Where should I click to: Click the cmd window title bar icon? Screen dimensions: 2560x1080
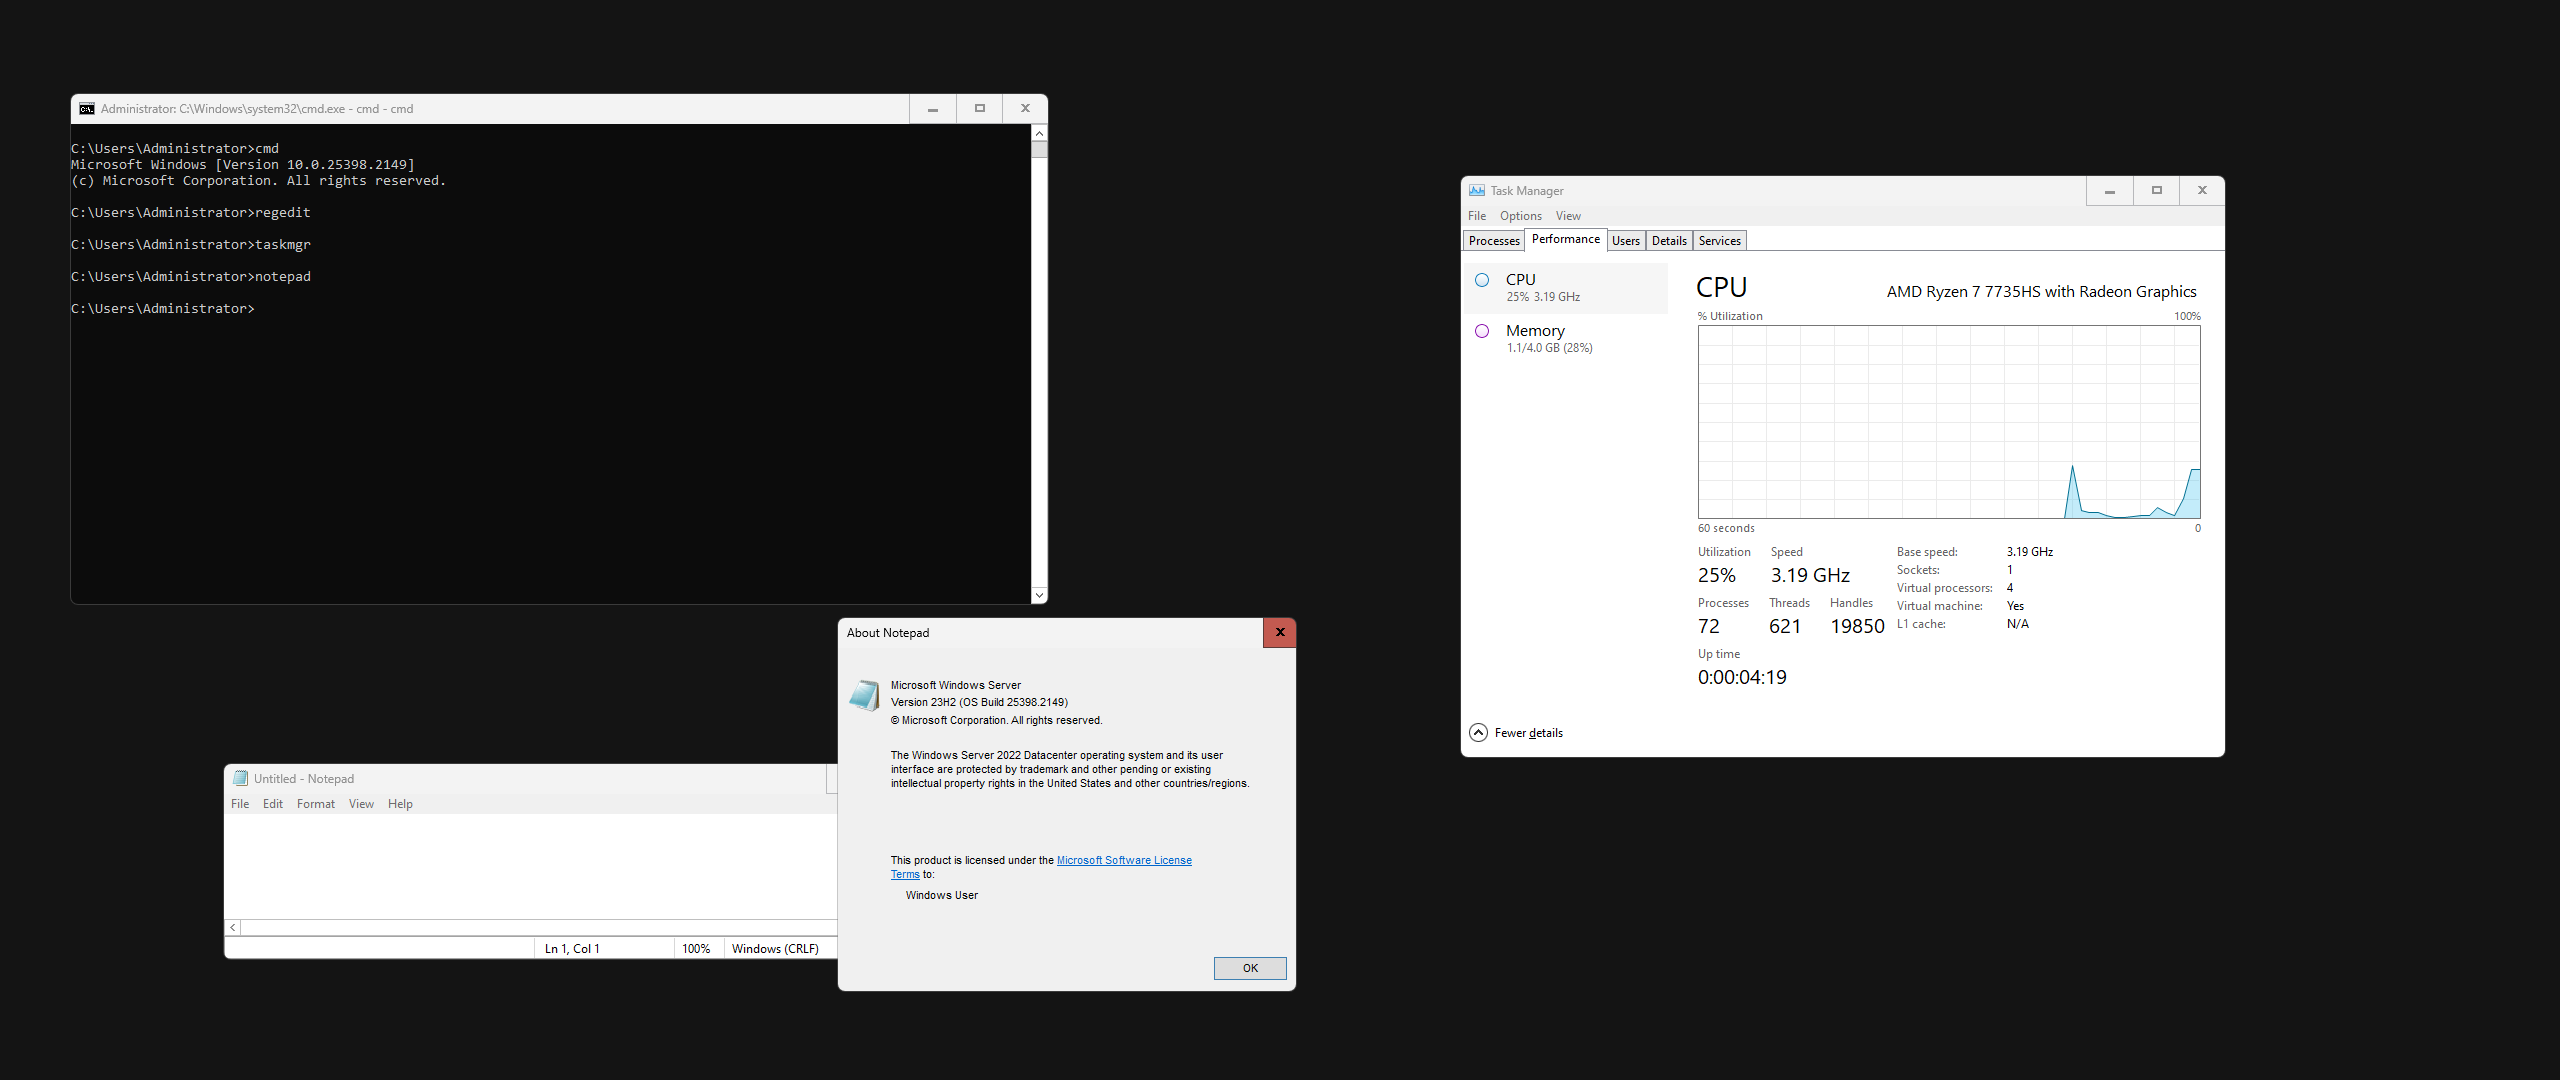point(87,109)
